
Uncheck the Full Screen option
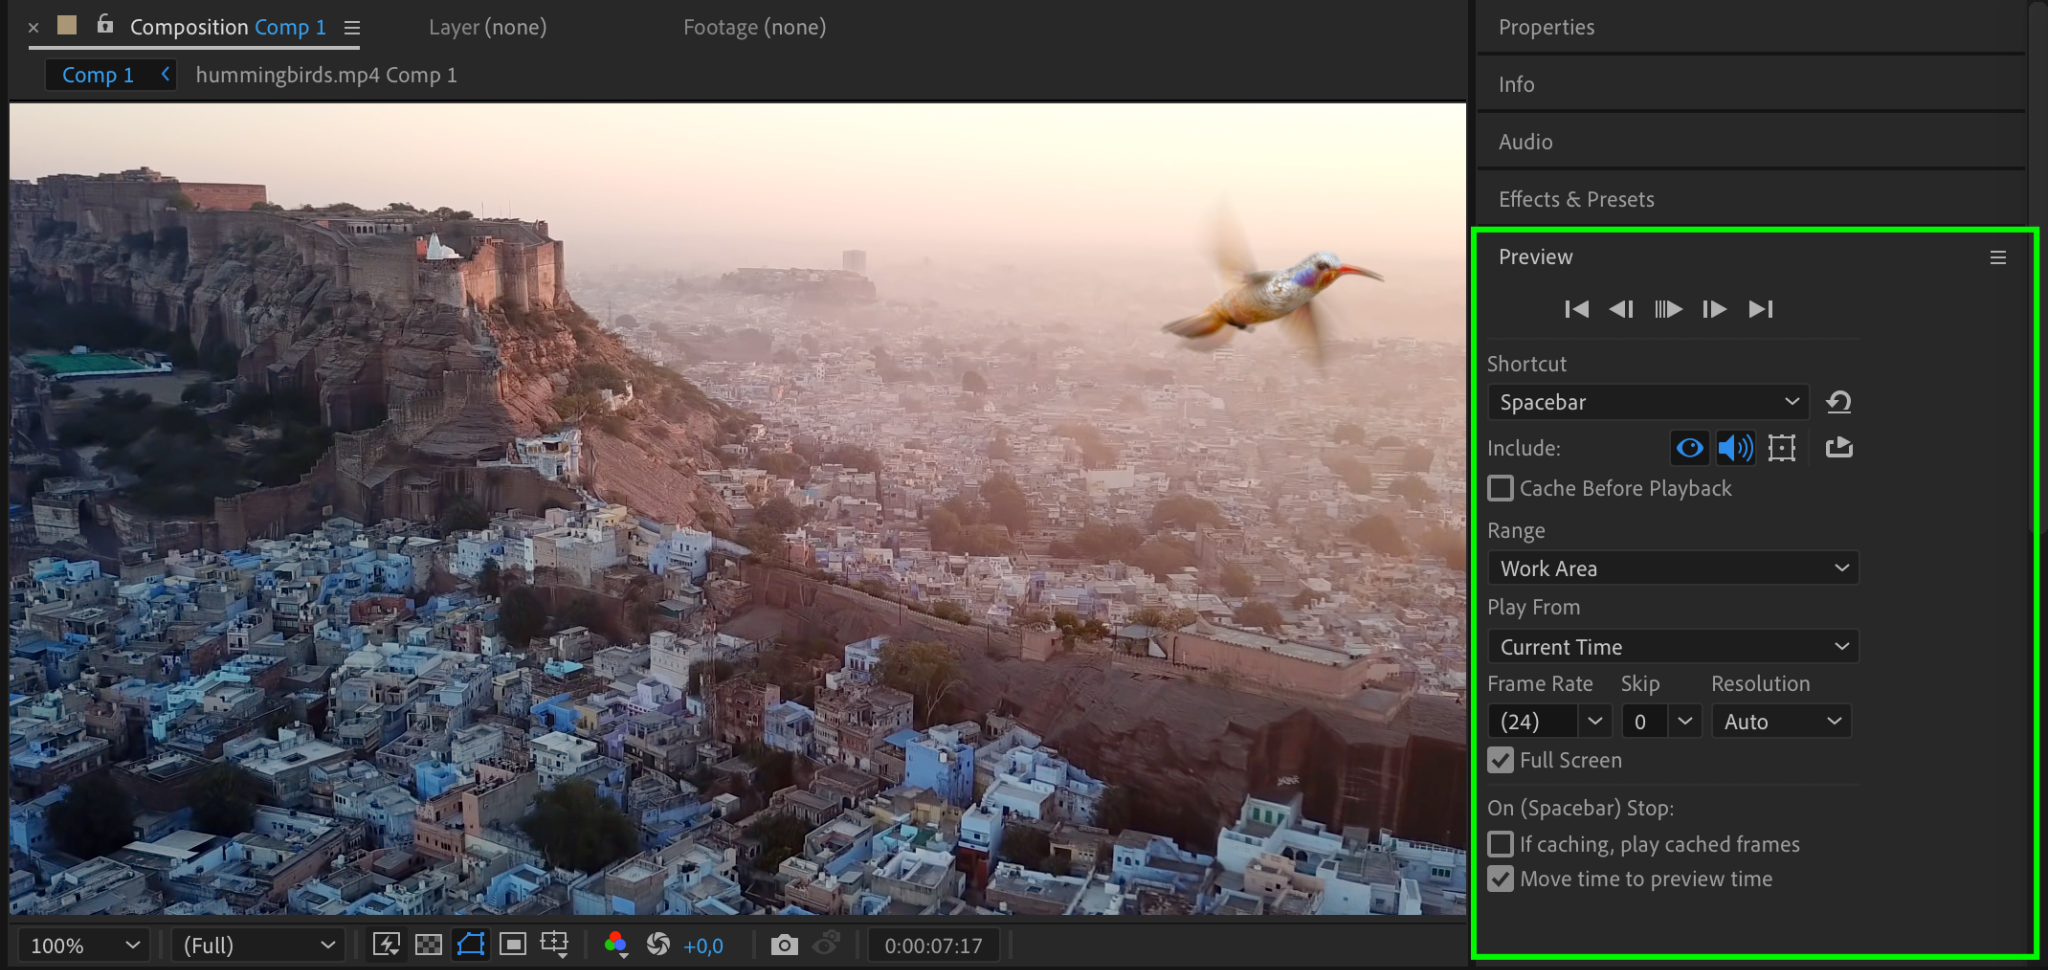(1501, 761)
